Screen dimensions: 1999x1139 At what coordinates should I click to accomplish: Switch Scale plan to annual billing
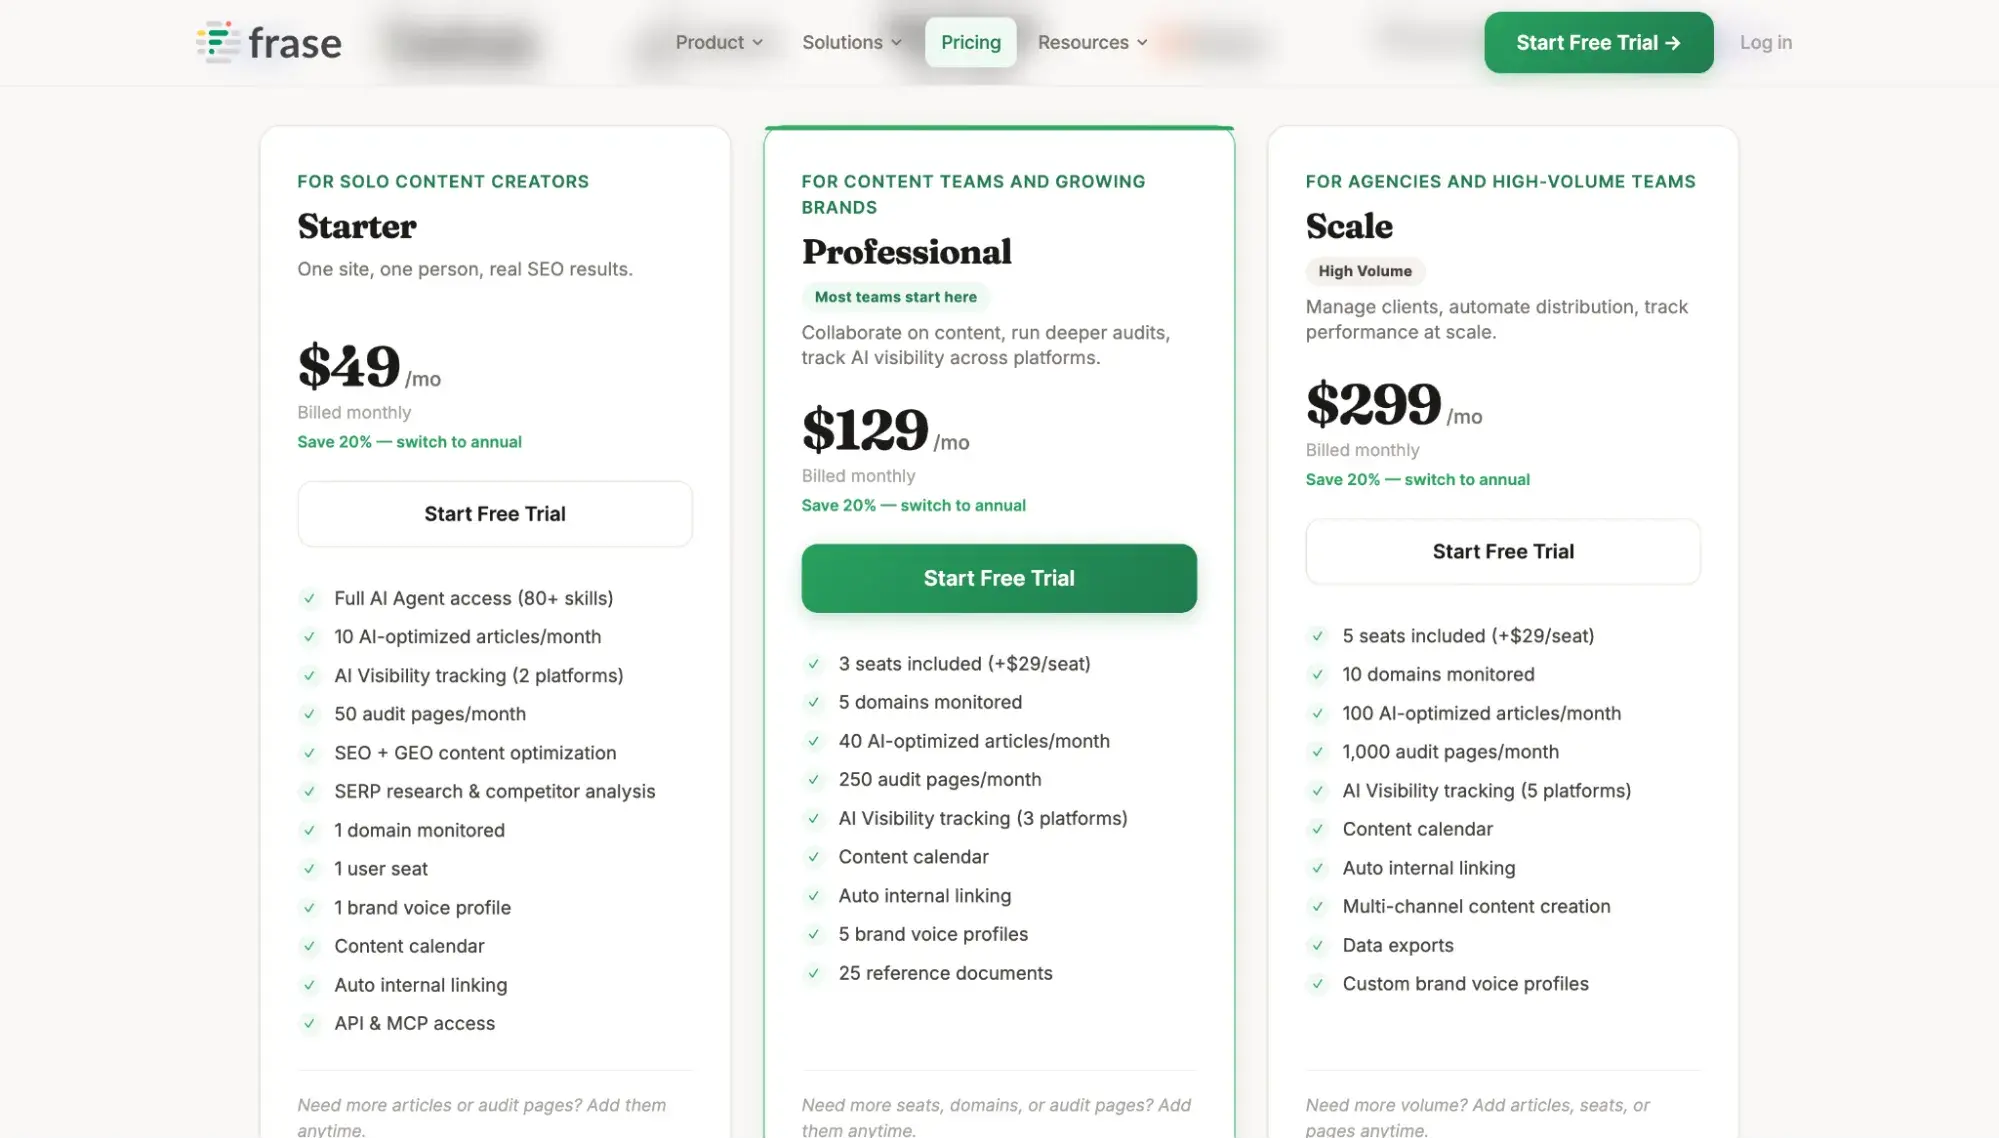(1417, 479)
